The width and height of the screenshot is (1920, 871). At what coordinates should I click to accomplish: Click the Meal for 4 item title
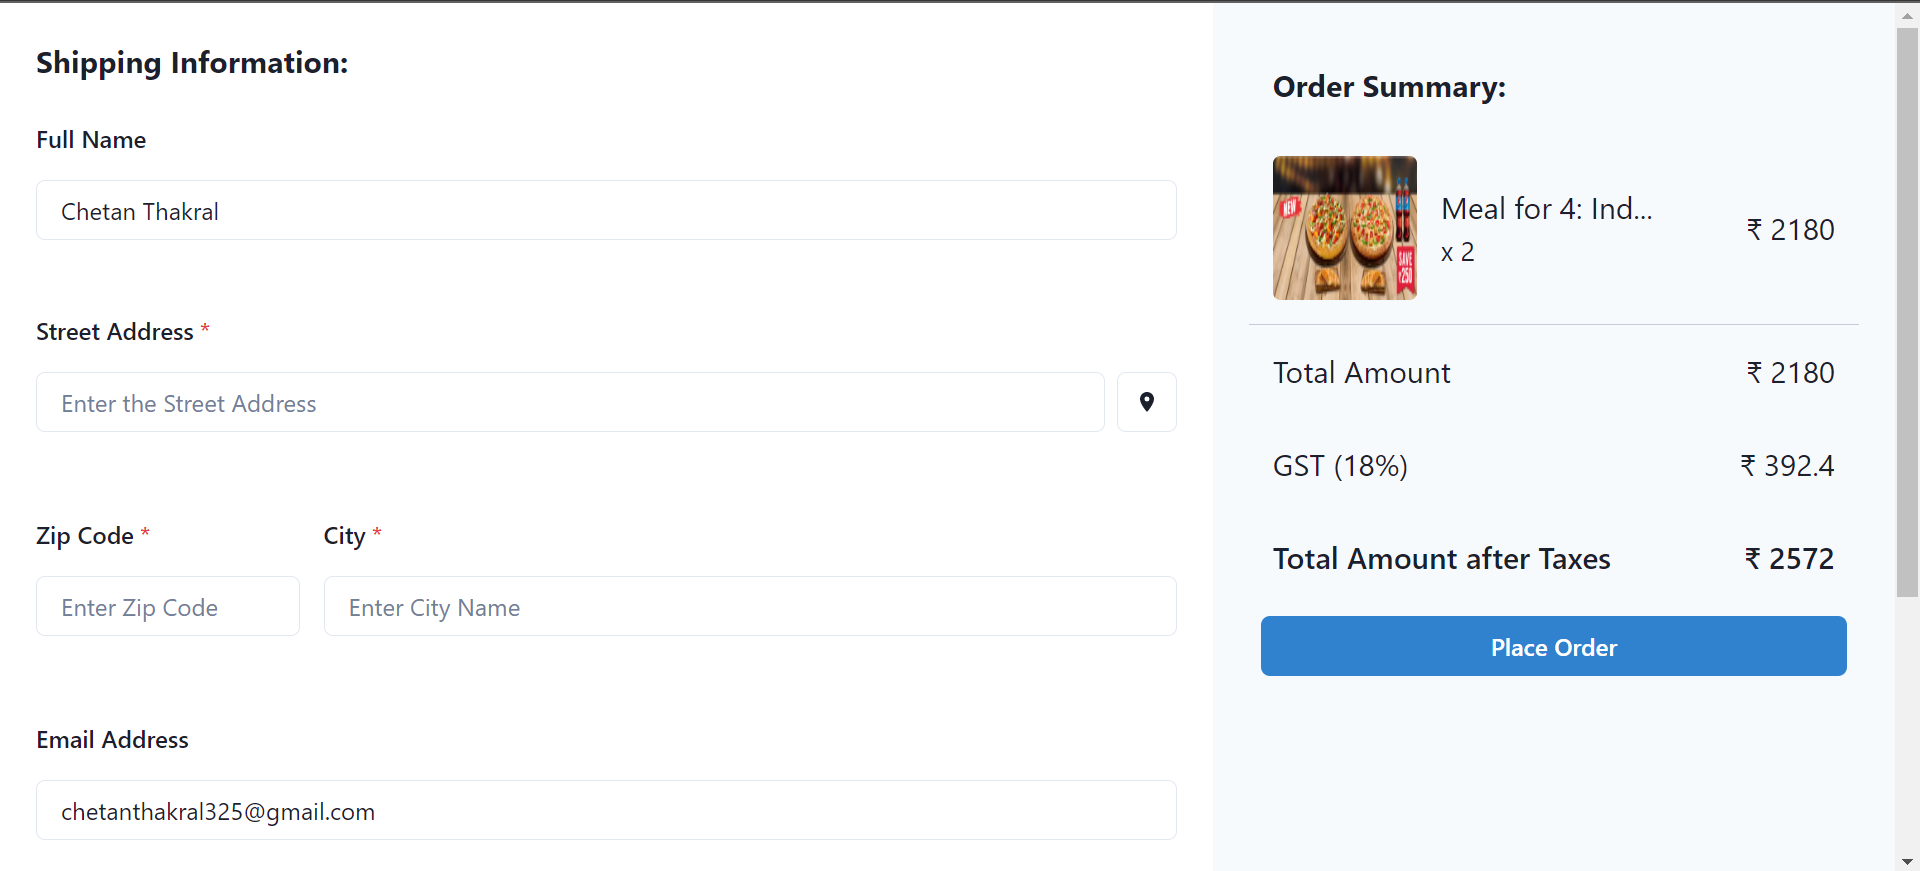(x=1546, y=209)
